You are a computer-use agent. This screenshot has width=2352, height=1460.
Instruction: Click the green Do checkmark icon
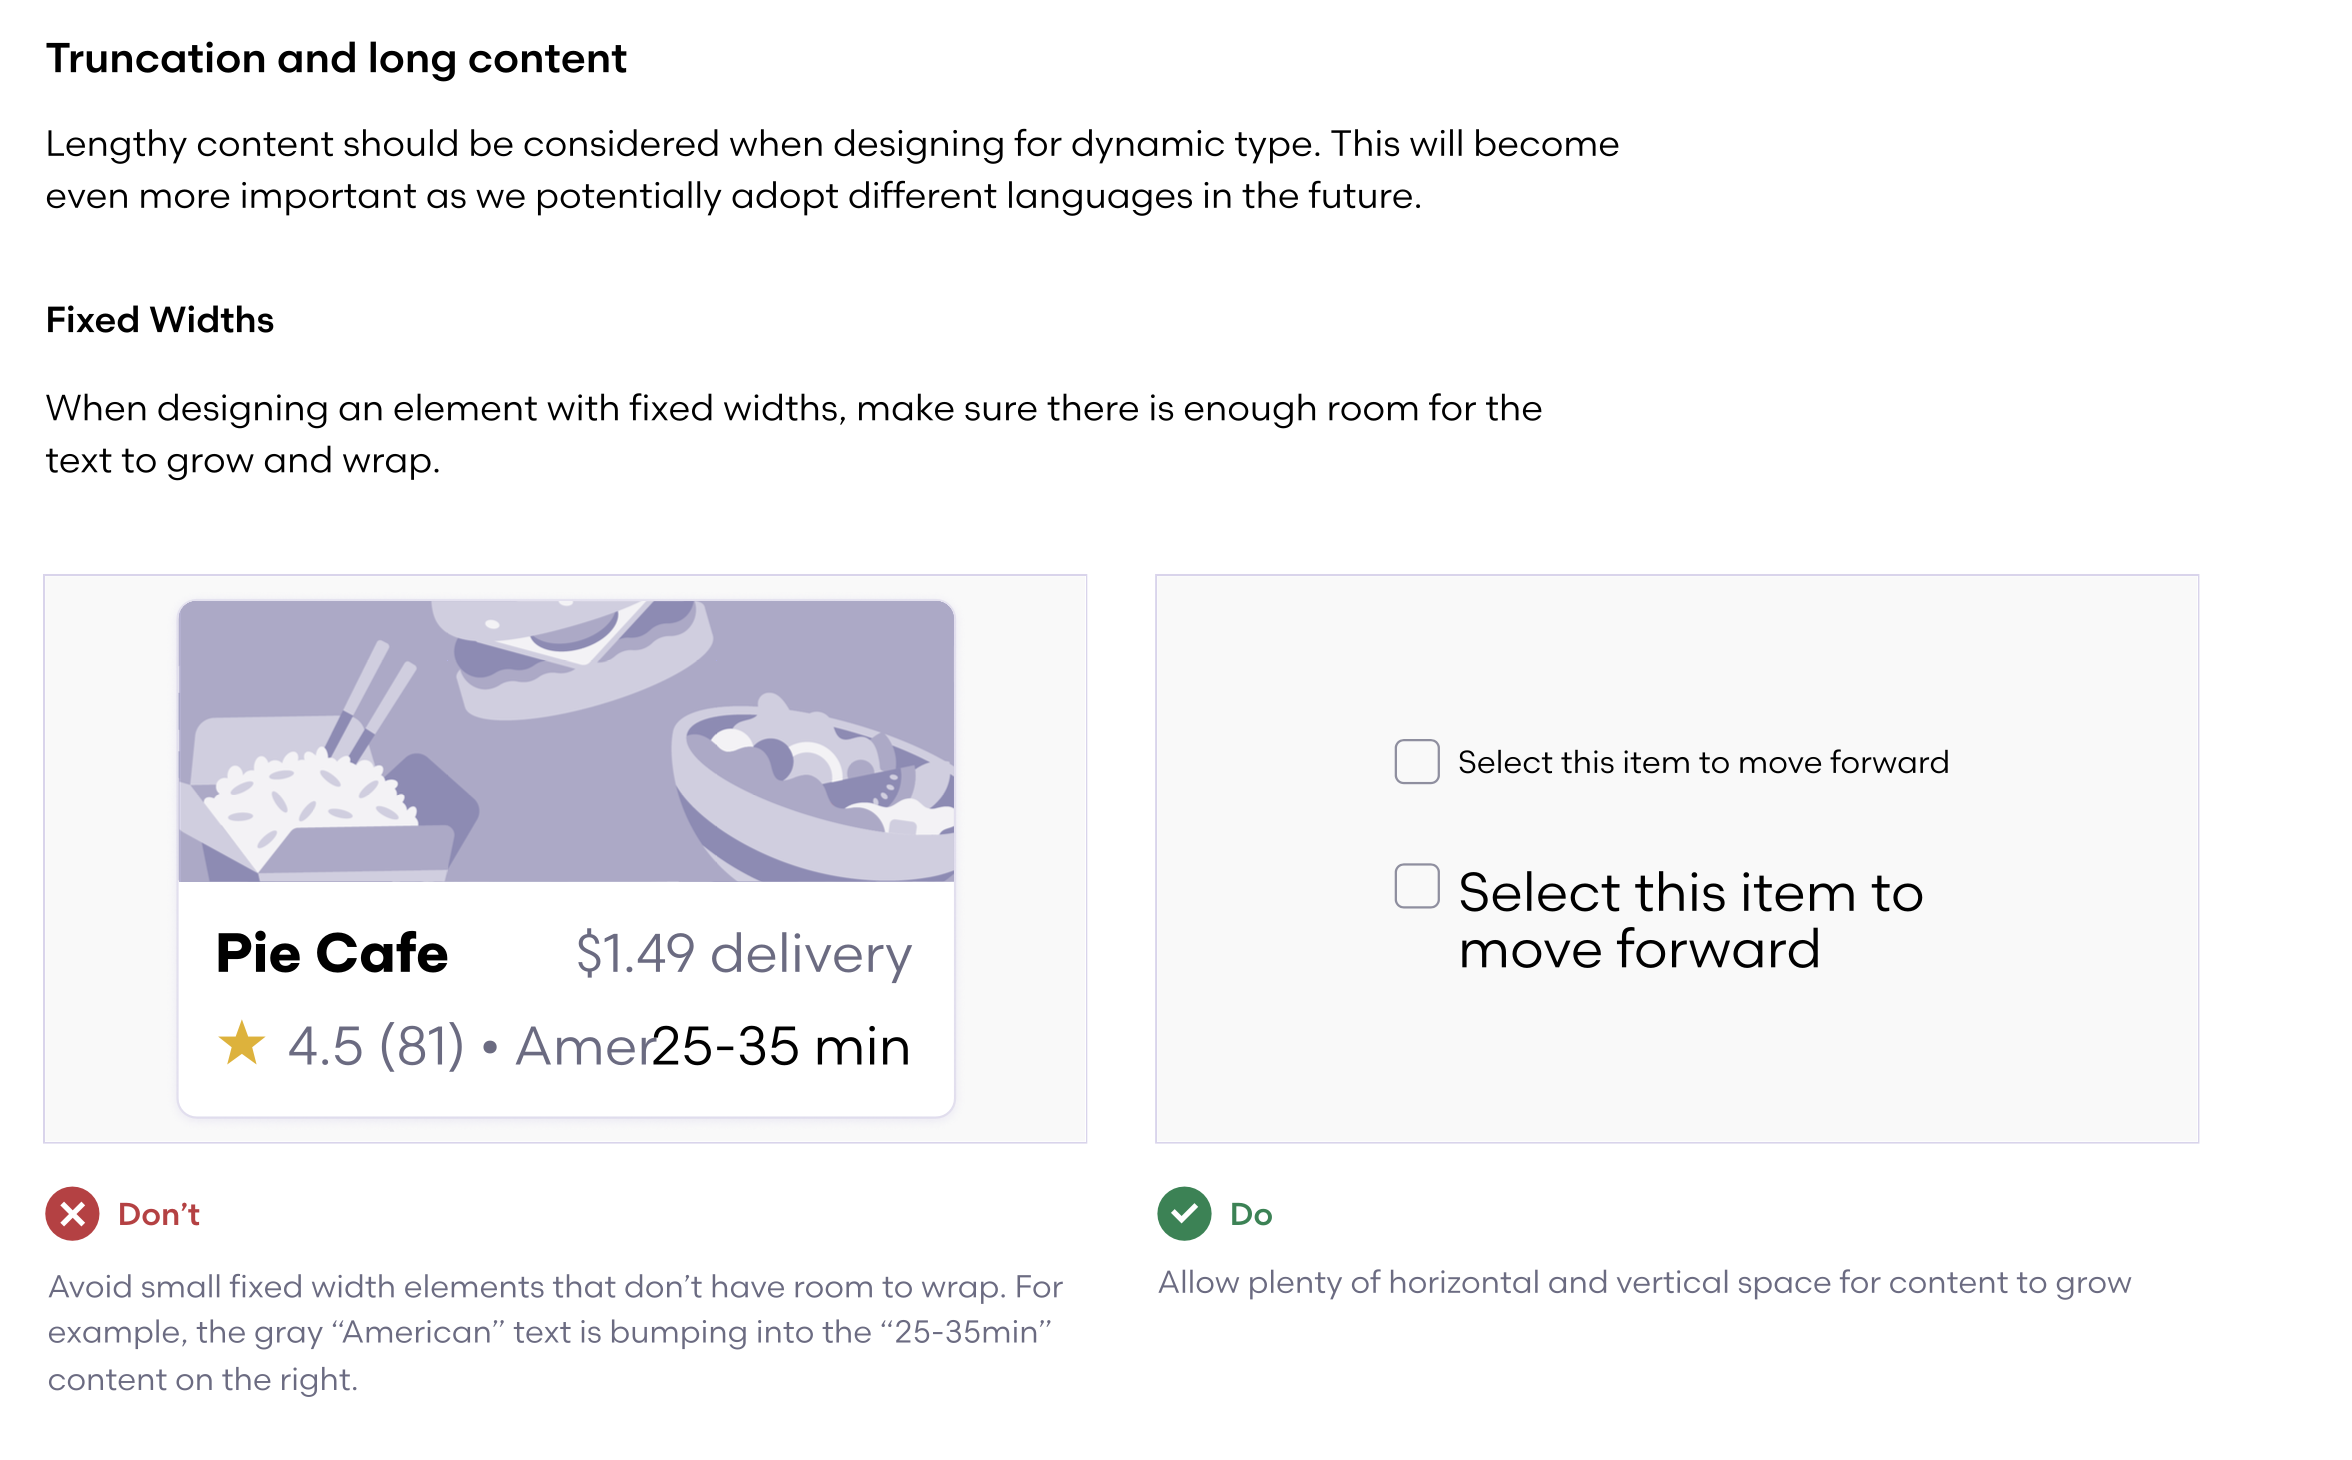pos(1184,1213)
